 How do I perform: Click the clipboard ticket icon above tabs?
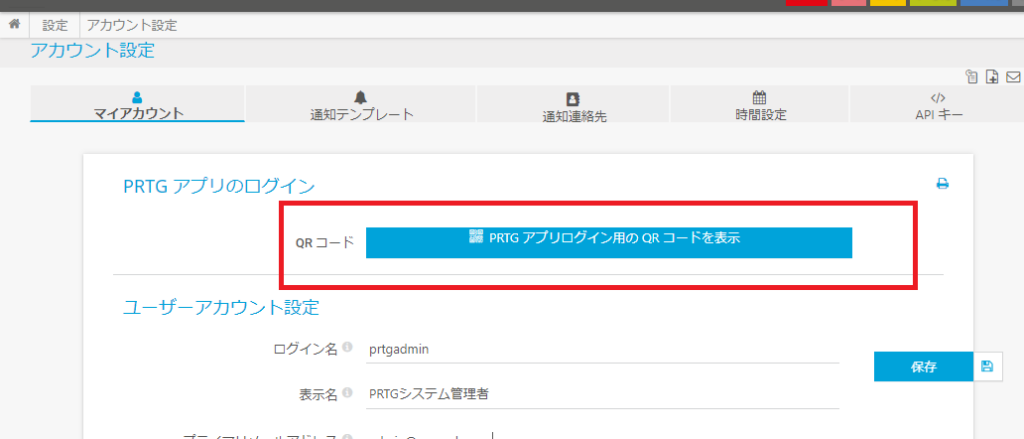pyautogui.click(x=972, y=76)
